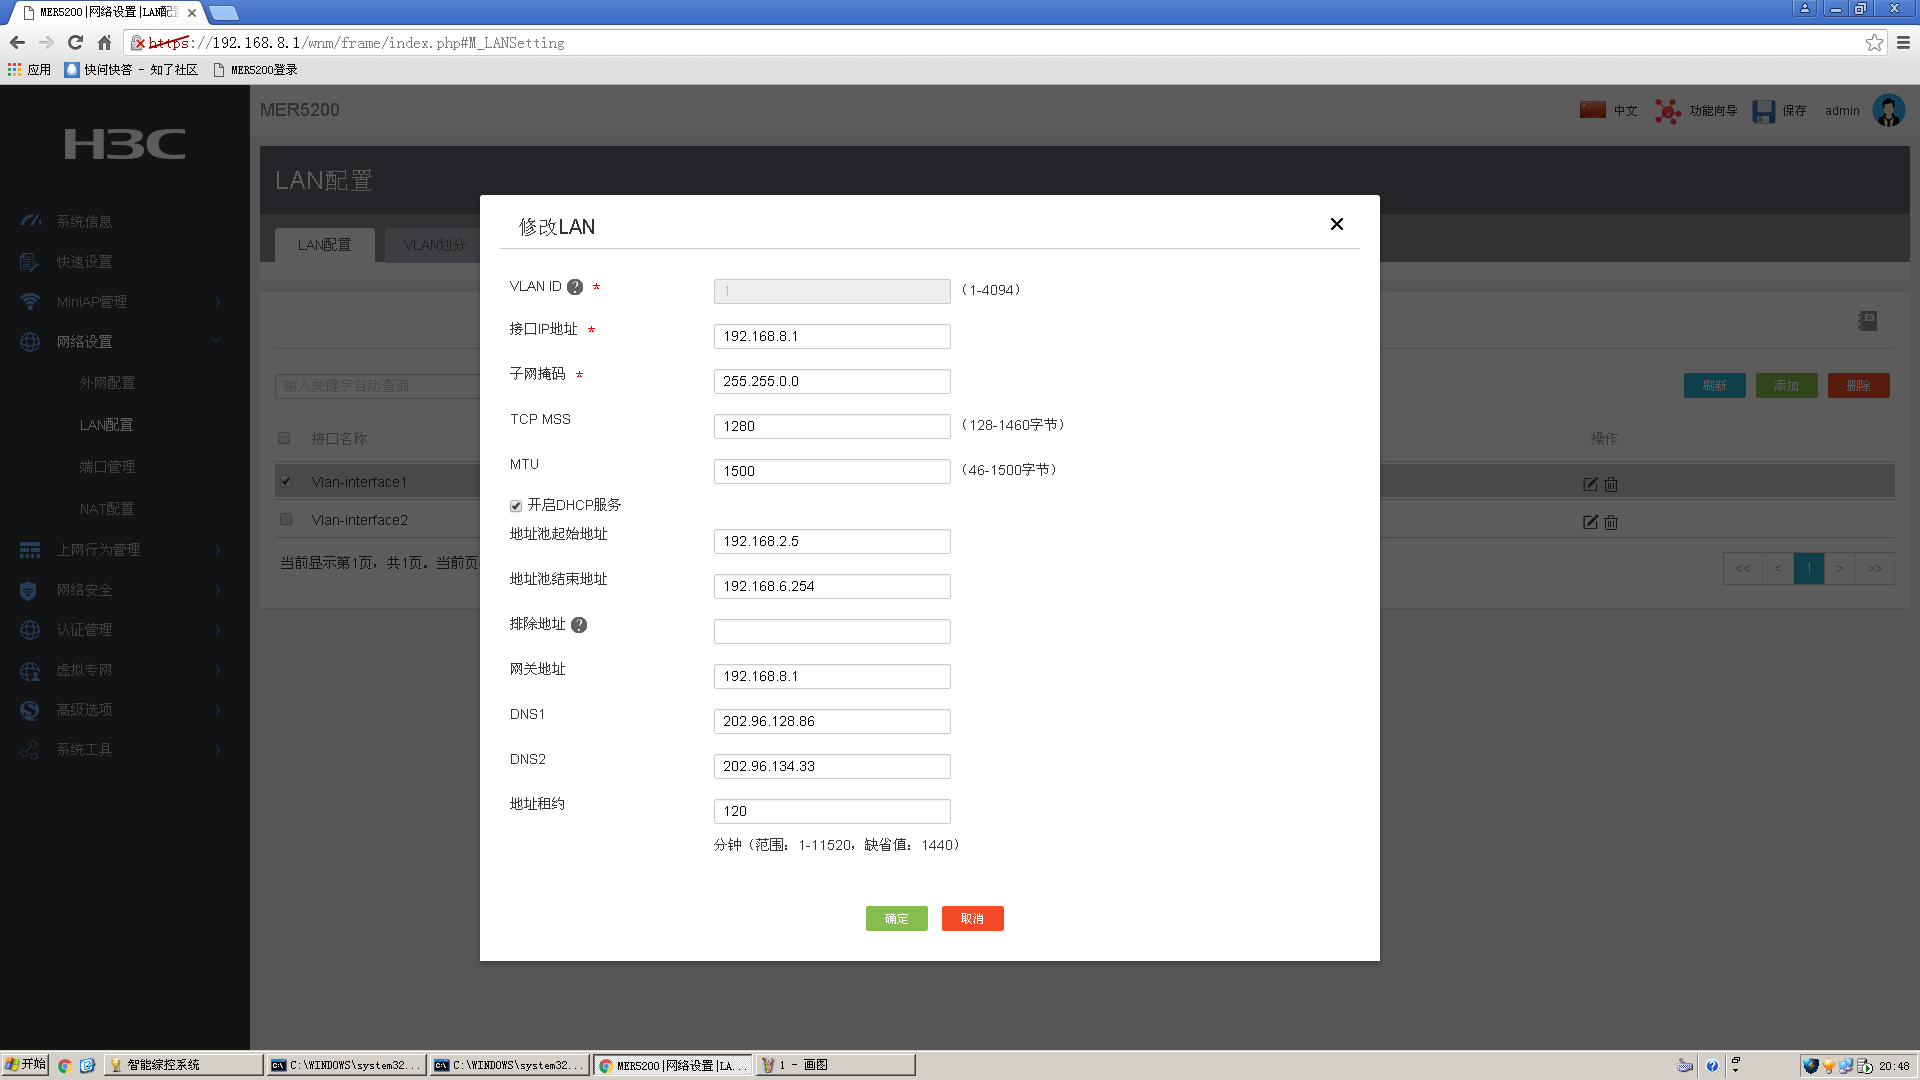Click the red cancel button
Viewport: 1920px width, 1080px height.
[x=972, y=918]
